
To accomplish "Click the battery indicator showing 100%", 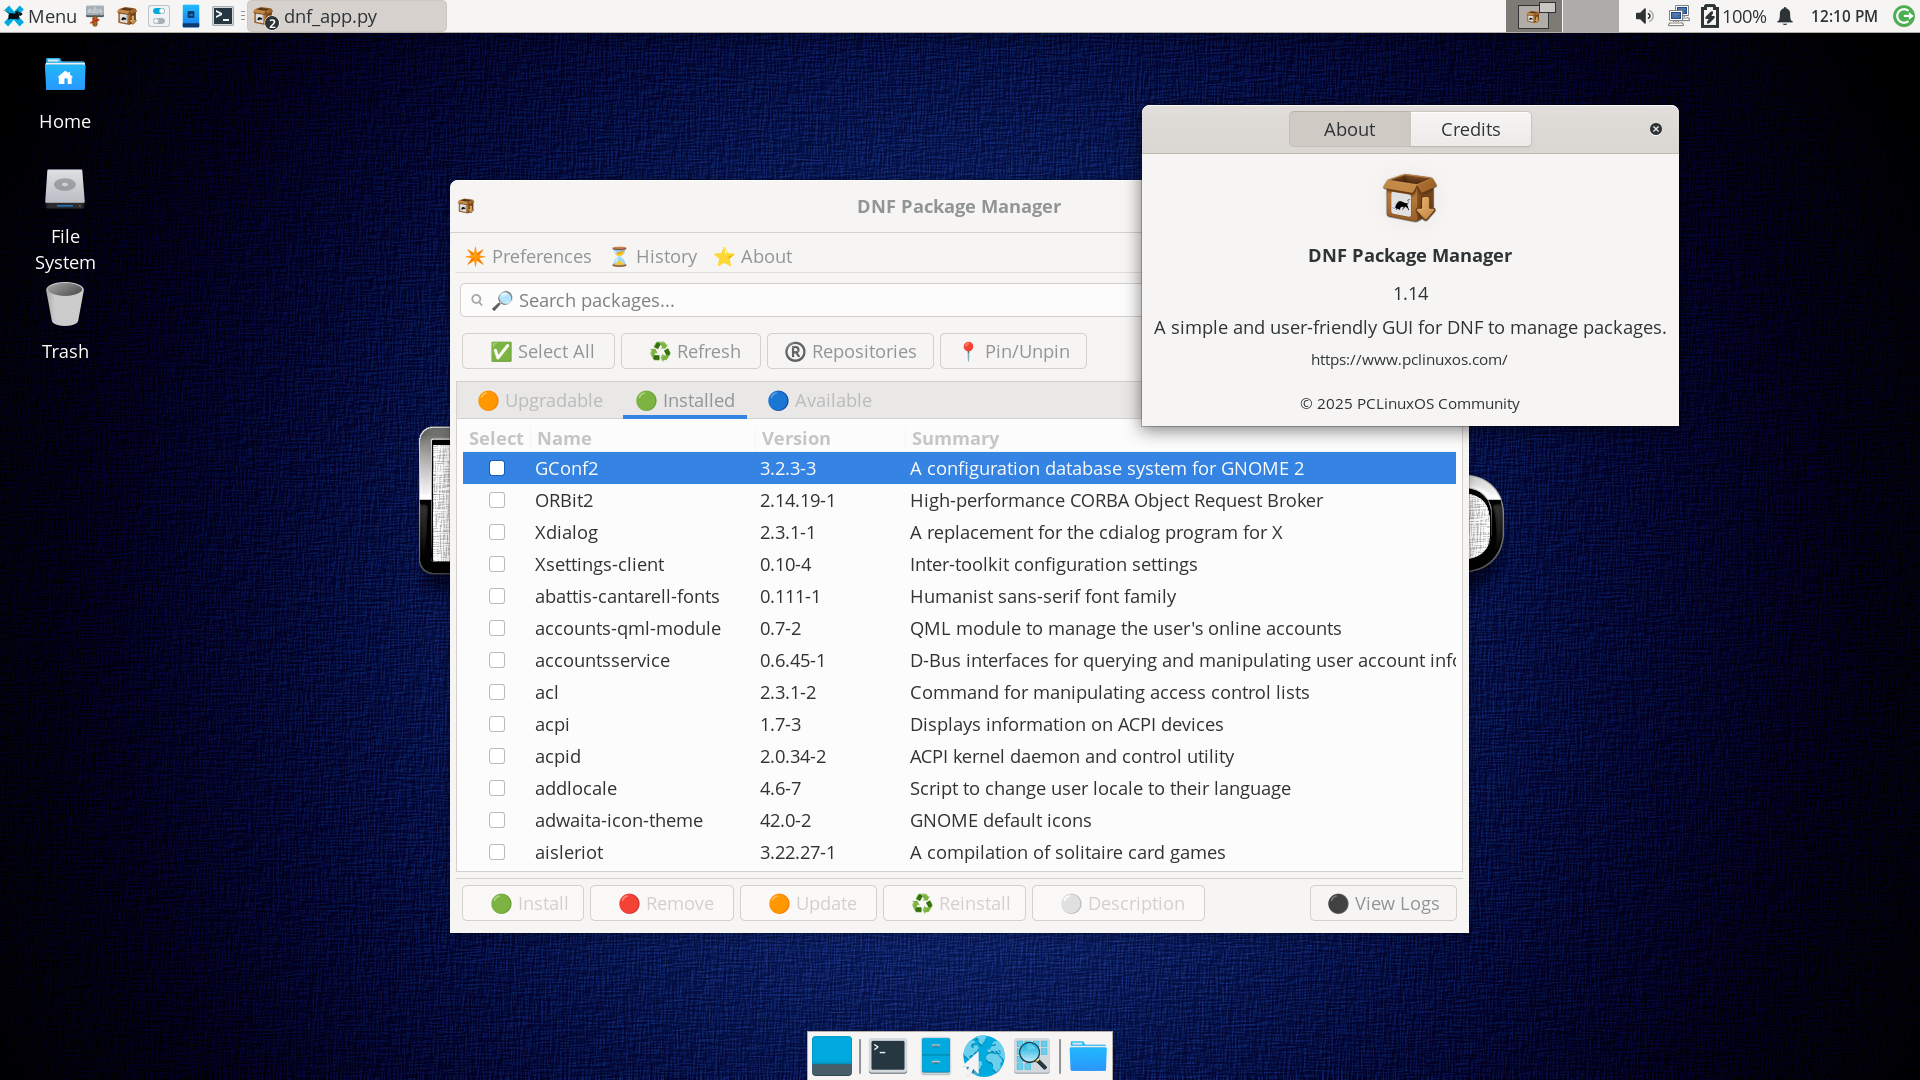I will click(1733, 16).
